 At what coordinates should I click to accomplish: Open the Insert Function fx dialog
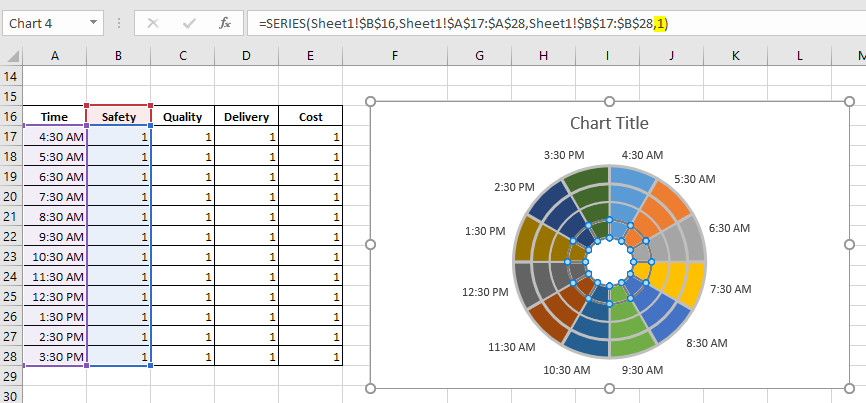click(225, 22)
